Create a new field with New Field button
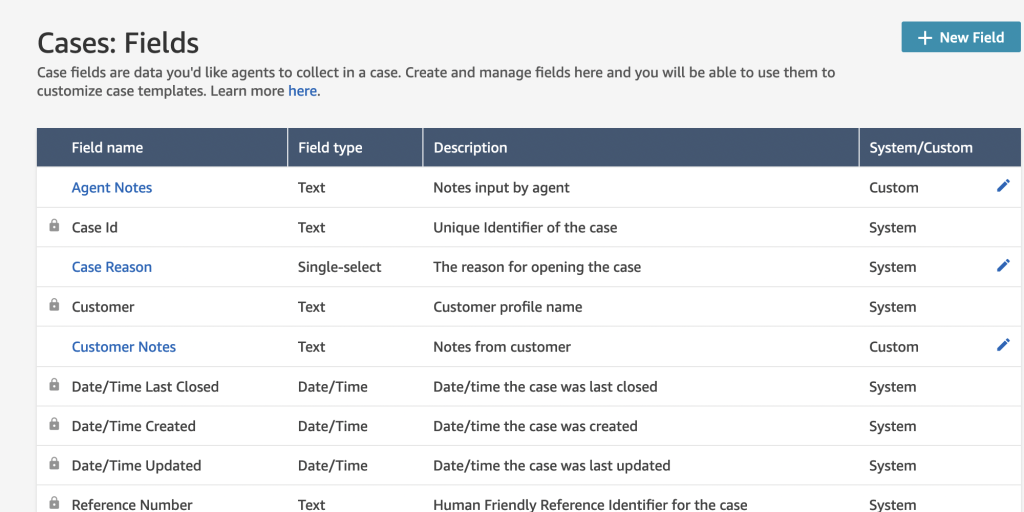The height and width of the screenshot is (512, 1024). click(x=961, y=38)
